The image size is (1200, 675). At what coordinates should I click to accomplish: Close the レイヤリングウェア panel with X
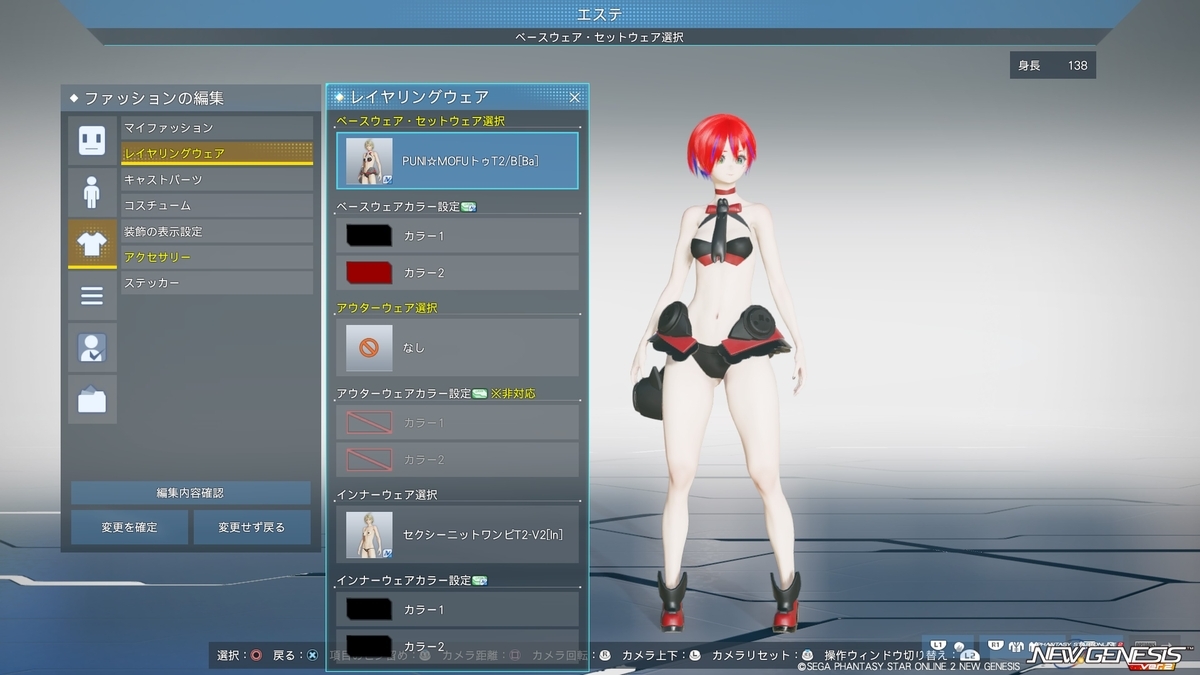tap(575, 97)
